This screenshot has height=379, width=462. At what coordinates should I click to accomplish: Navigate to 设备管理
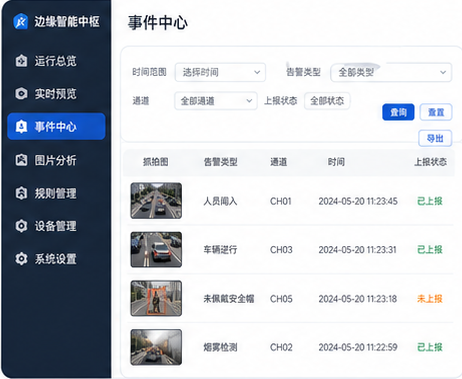[x=56, y=226]
